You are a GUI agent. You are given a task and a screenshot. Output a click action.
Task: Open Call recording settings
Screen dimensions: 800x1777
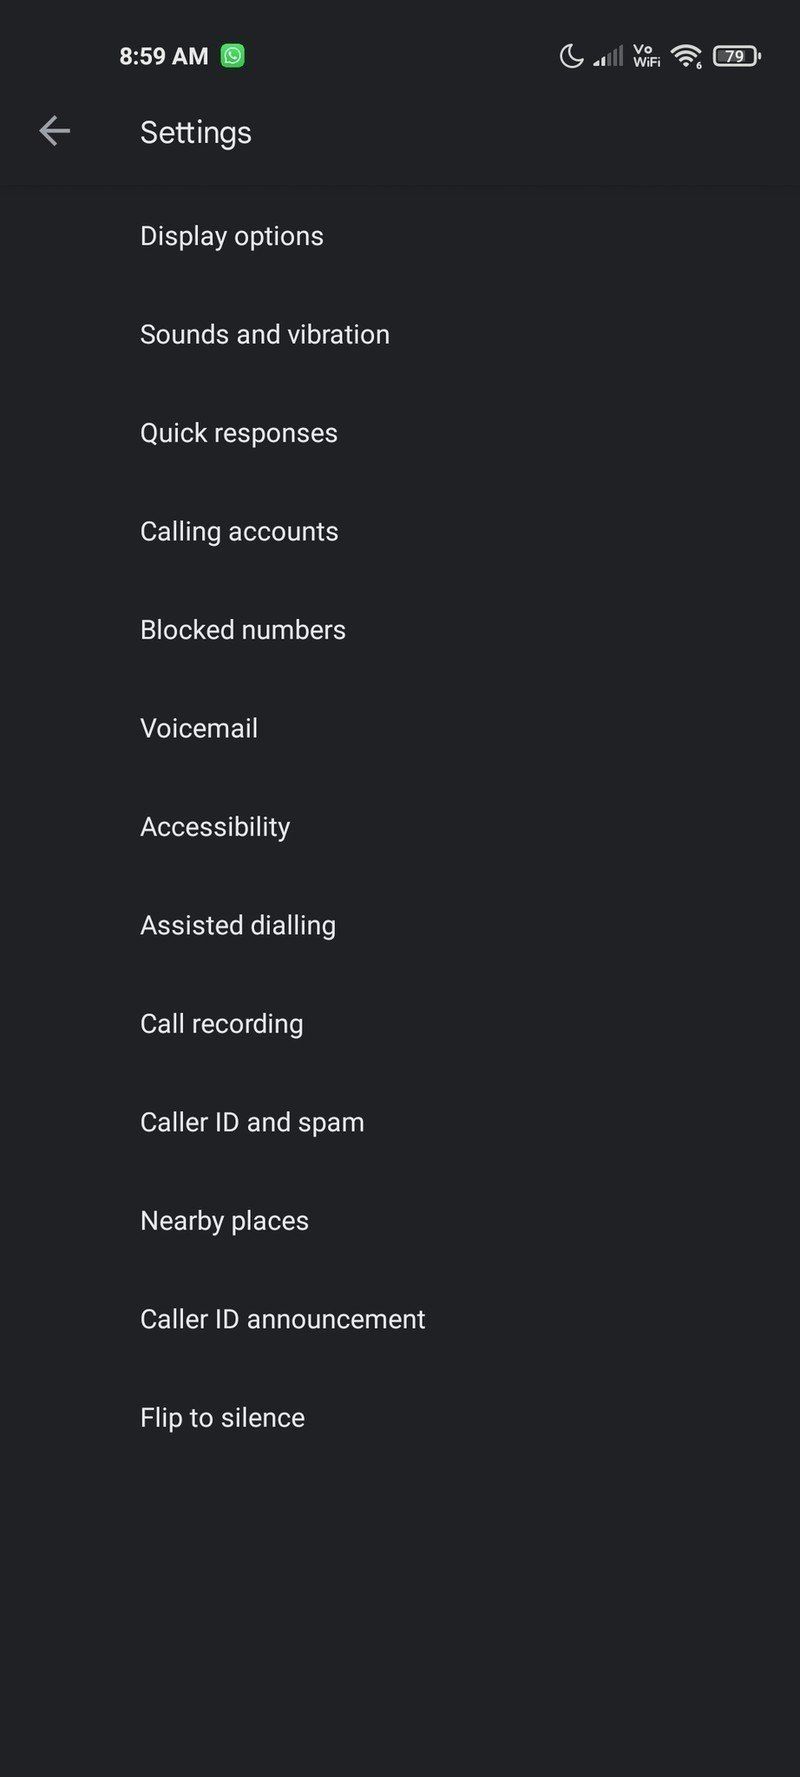[221, 1024]
